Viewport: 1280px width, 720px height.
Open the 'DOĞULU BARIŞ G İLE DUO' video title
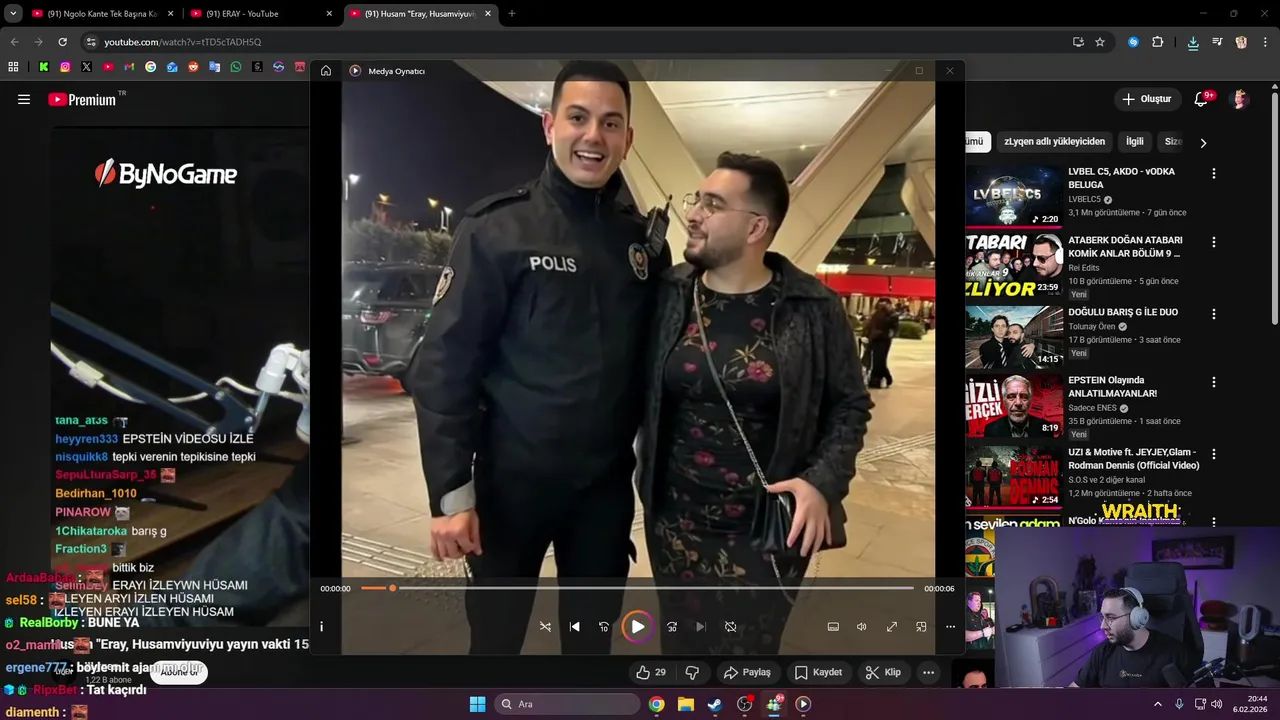[1123, 312]
